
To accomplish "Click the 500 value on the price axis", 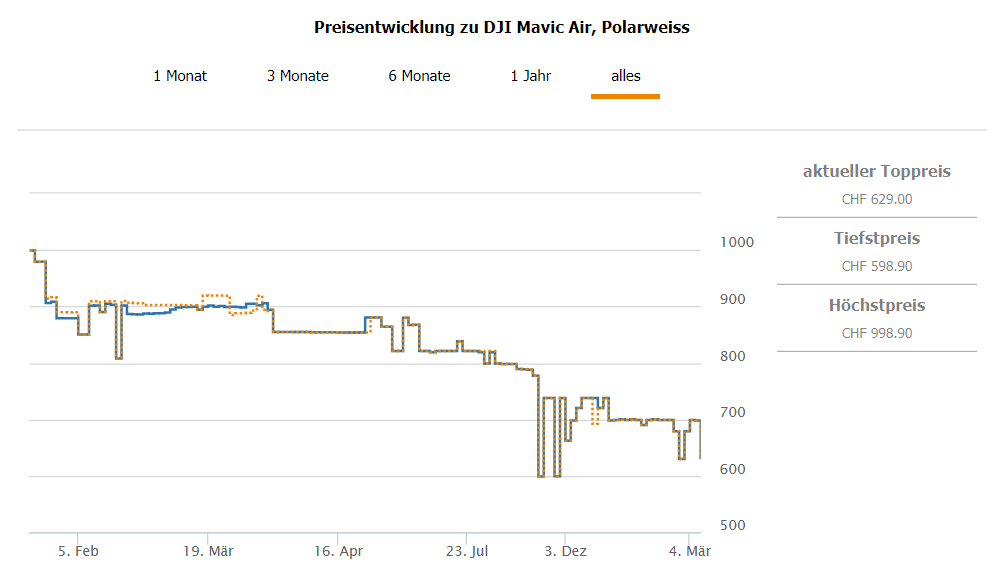I will tap(735, 526).
